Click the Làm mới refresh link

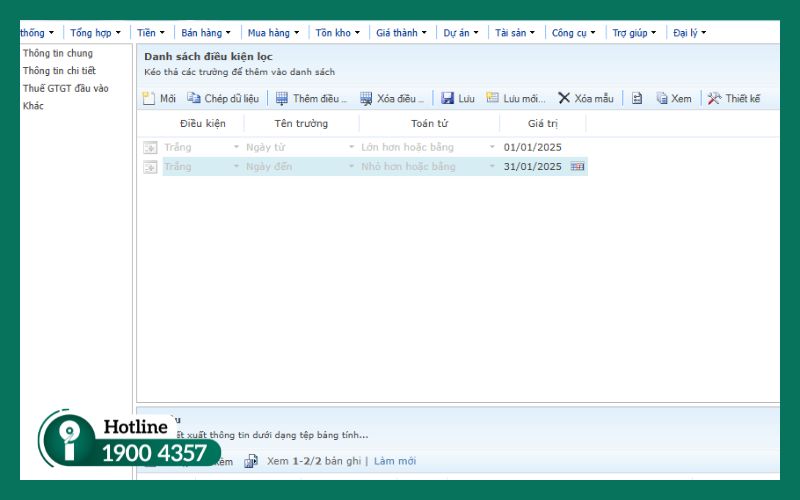[x=395, y=461]
